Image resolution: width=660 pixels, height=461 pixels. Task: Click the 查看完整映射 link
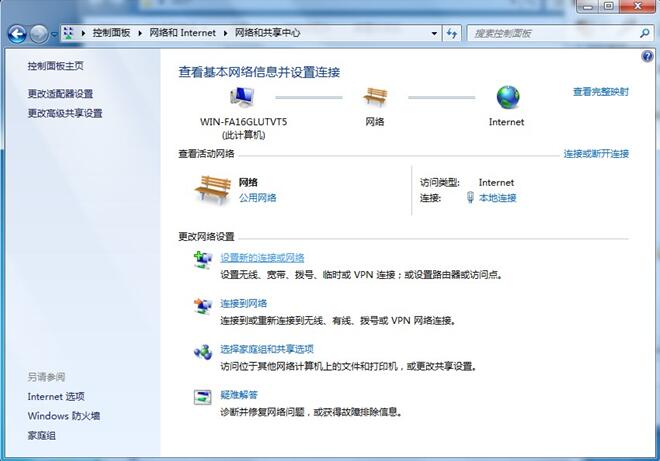tap(600, 92)
